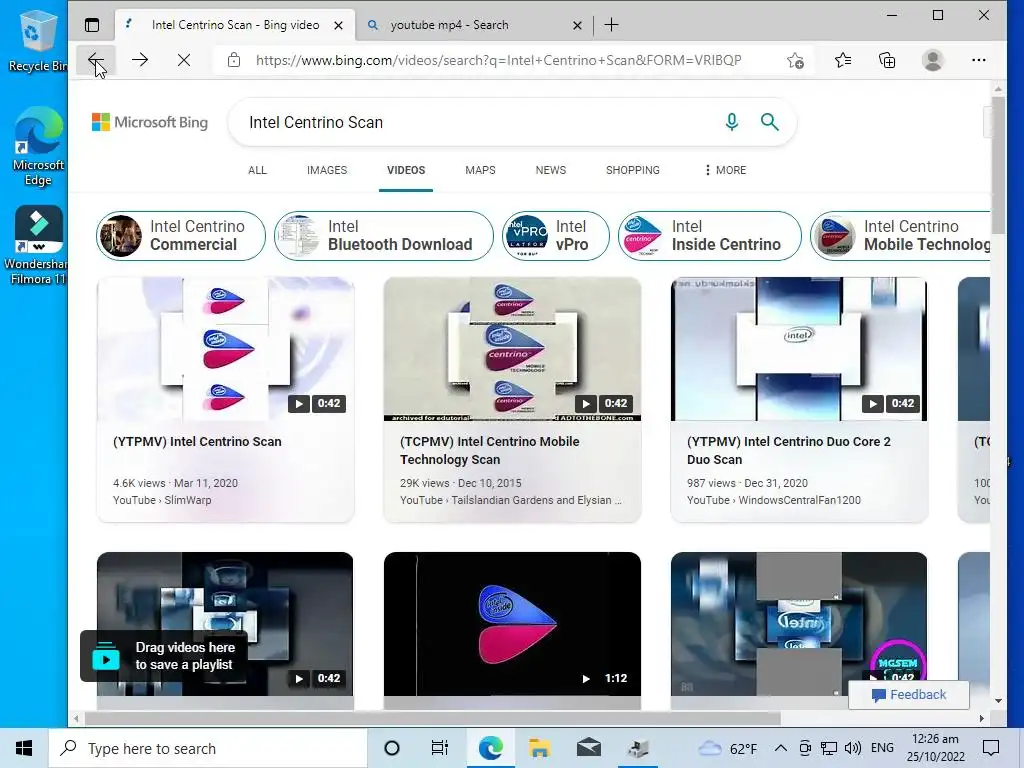Select the MAPS search tab
Viewport: 1024px width, 768px height.
[480, 170]
